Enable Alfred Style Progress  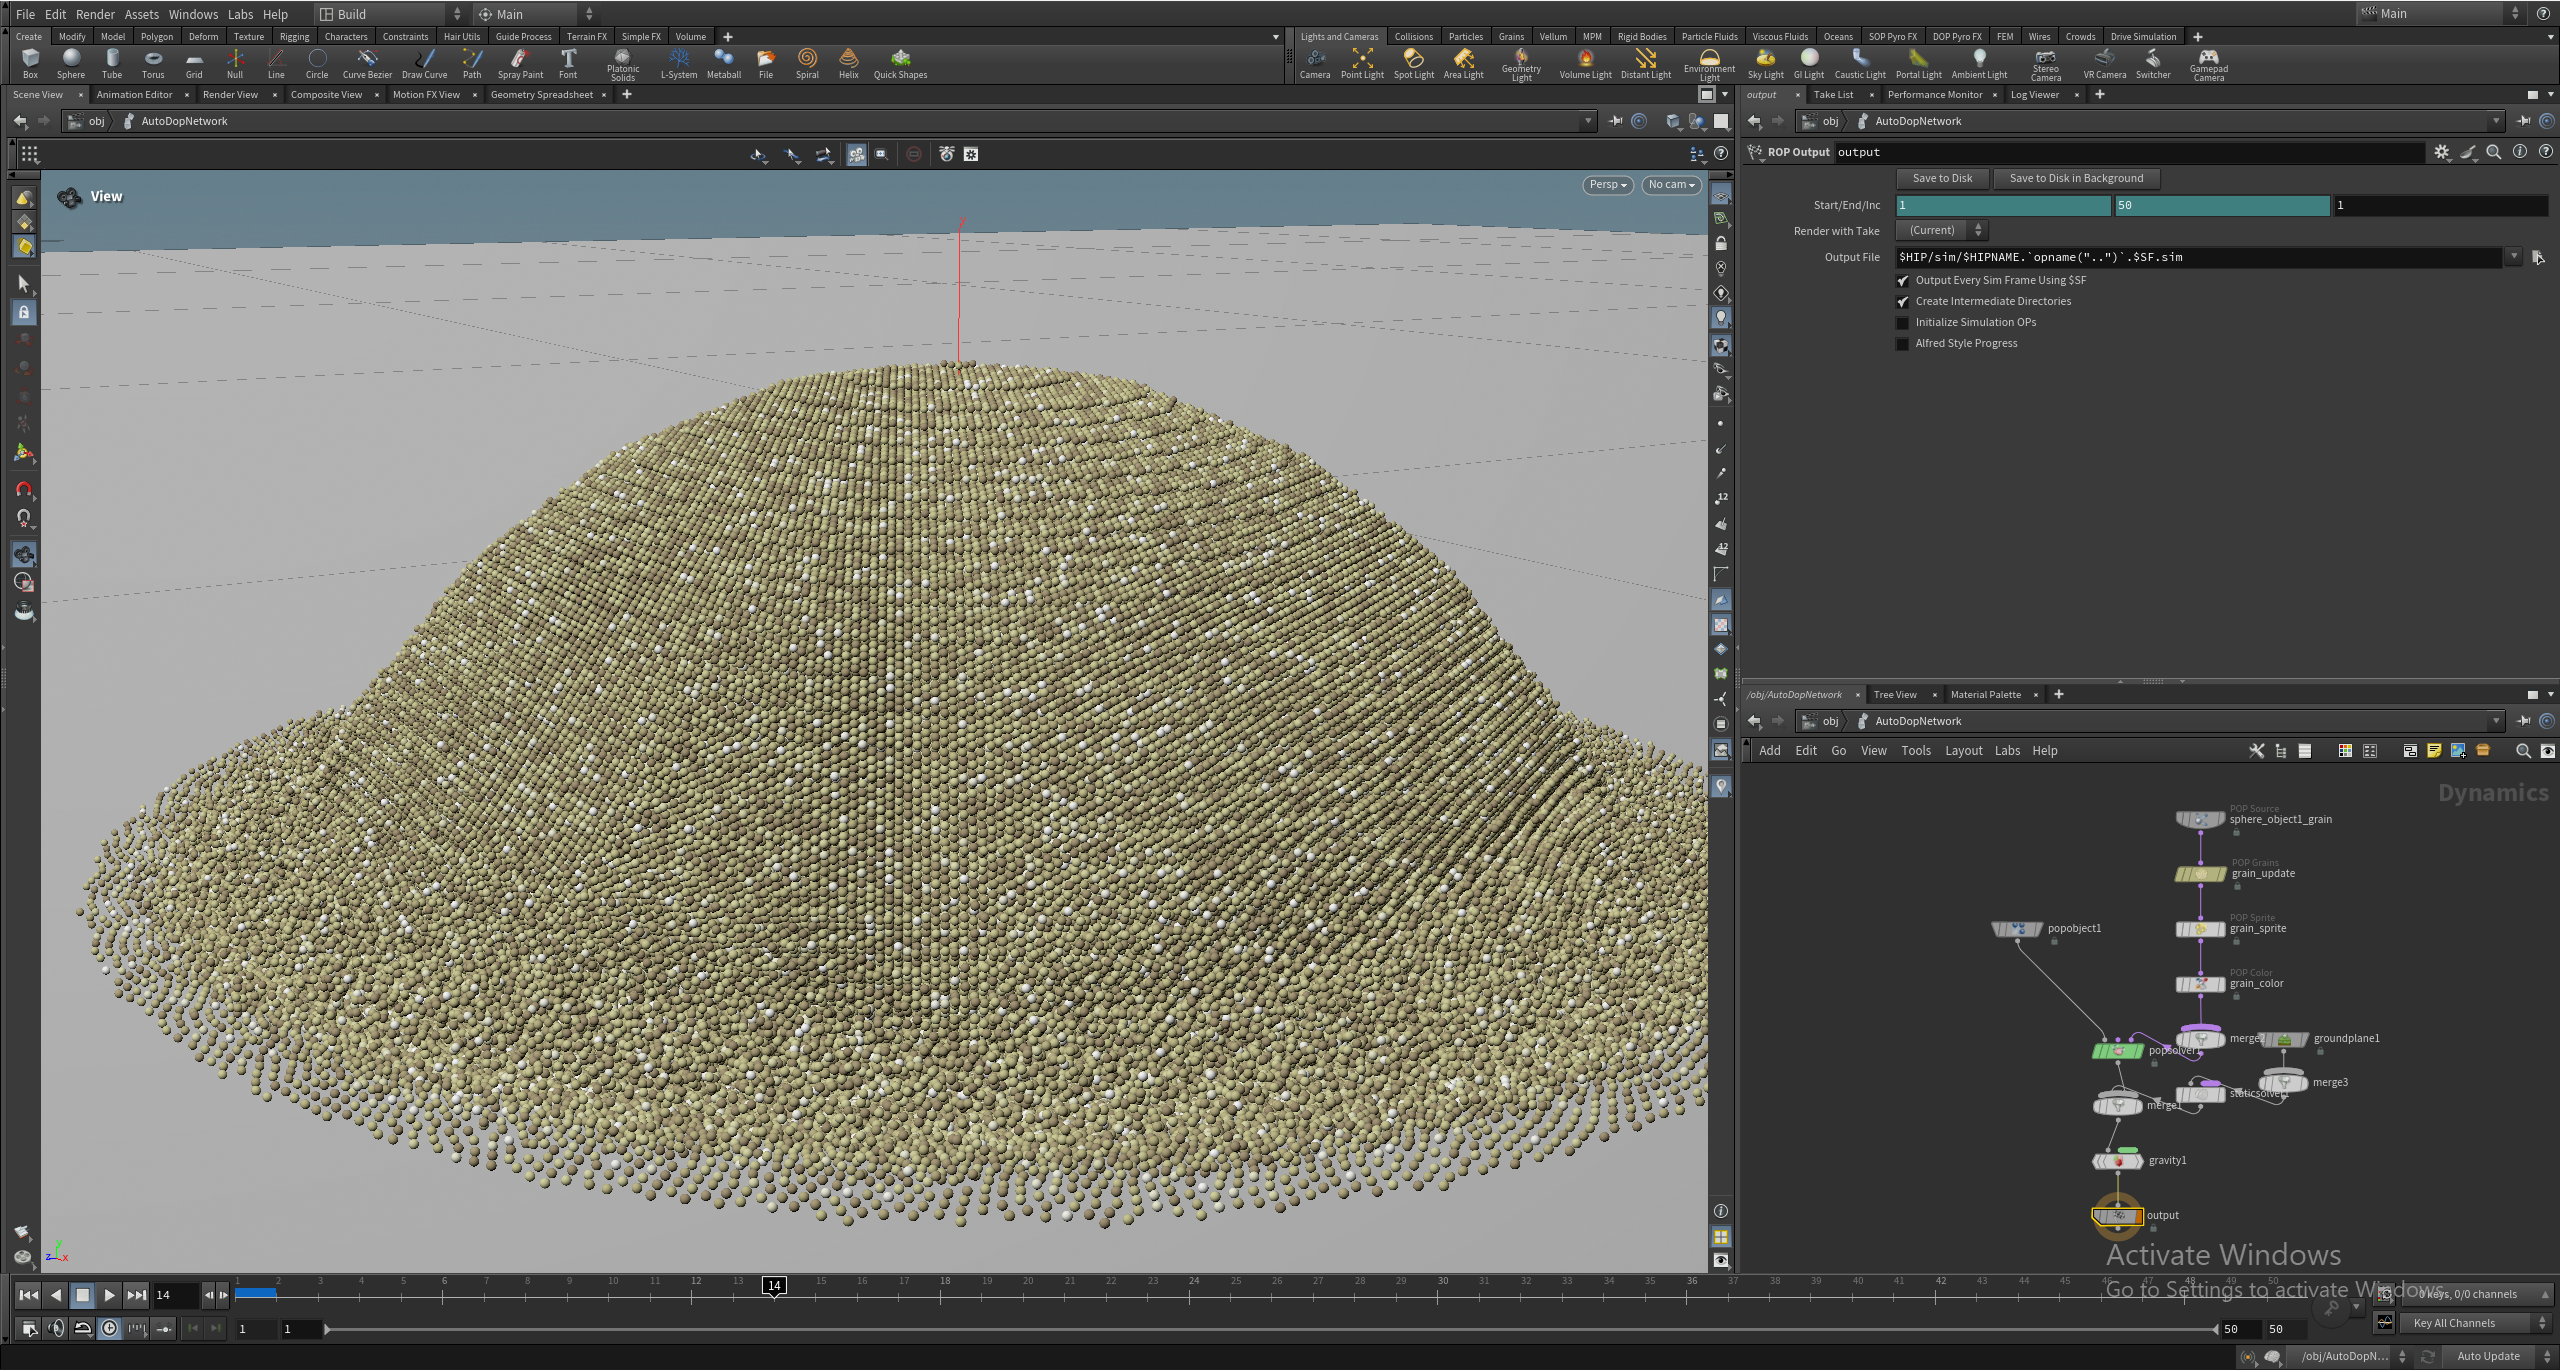[1903, 343]
